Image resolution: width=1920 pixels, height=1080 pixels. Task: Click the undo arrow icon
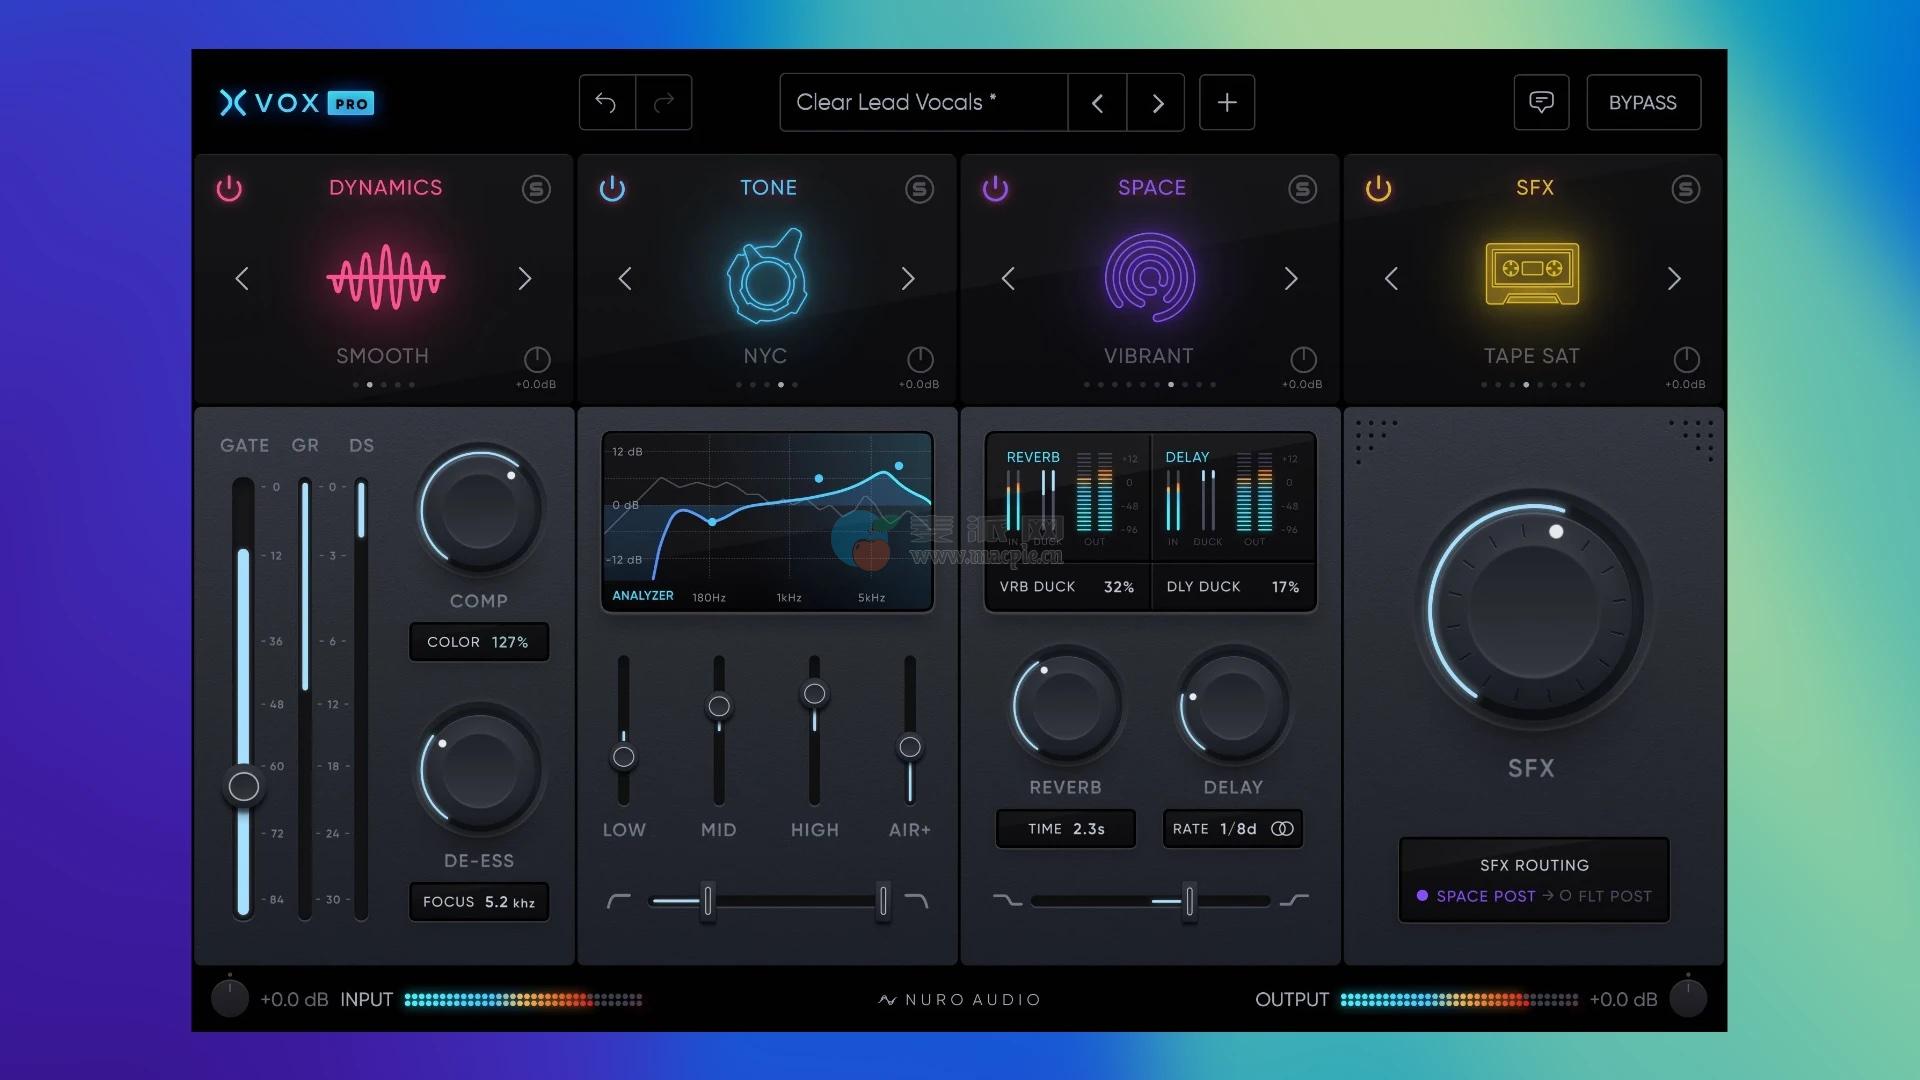point(606,102)
